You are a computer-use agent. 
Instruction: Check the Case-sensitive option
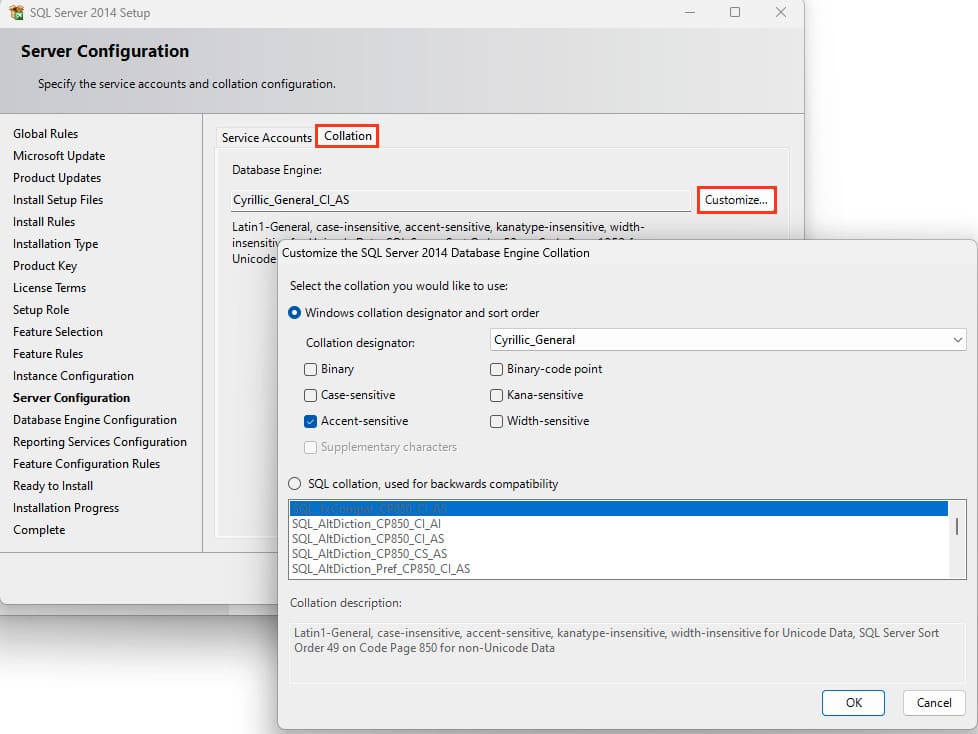(311, 395)
